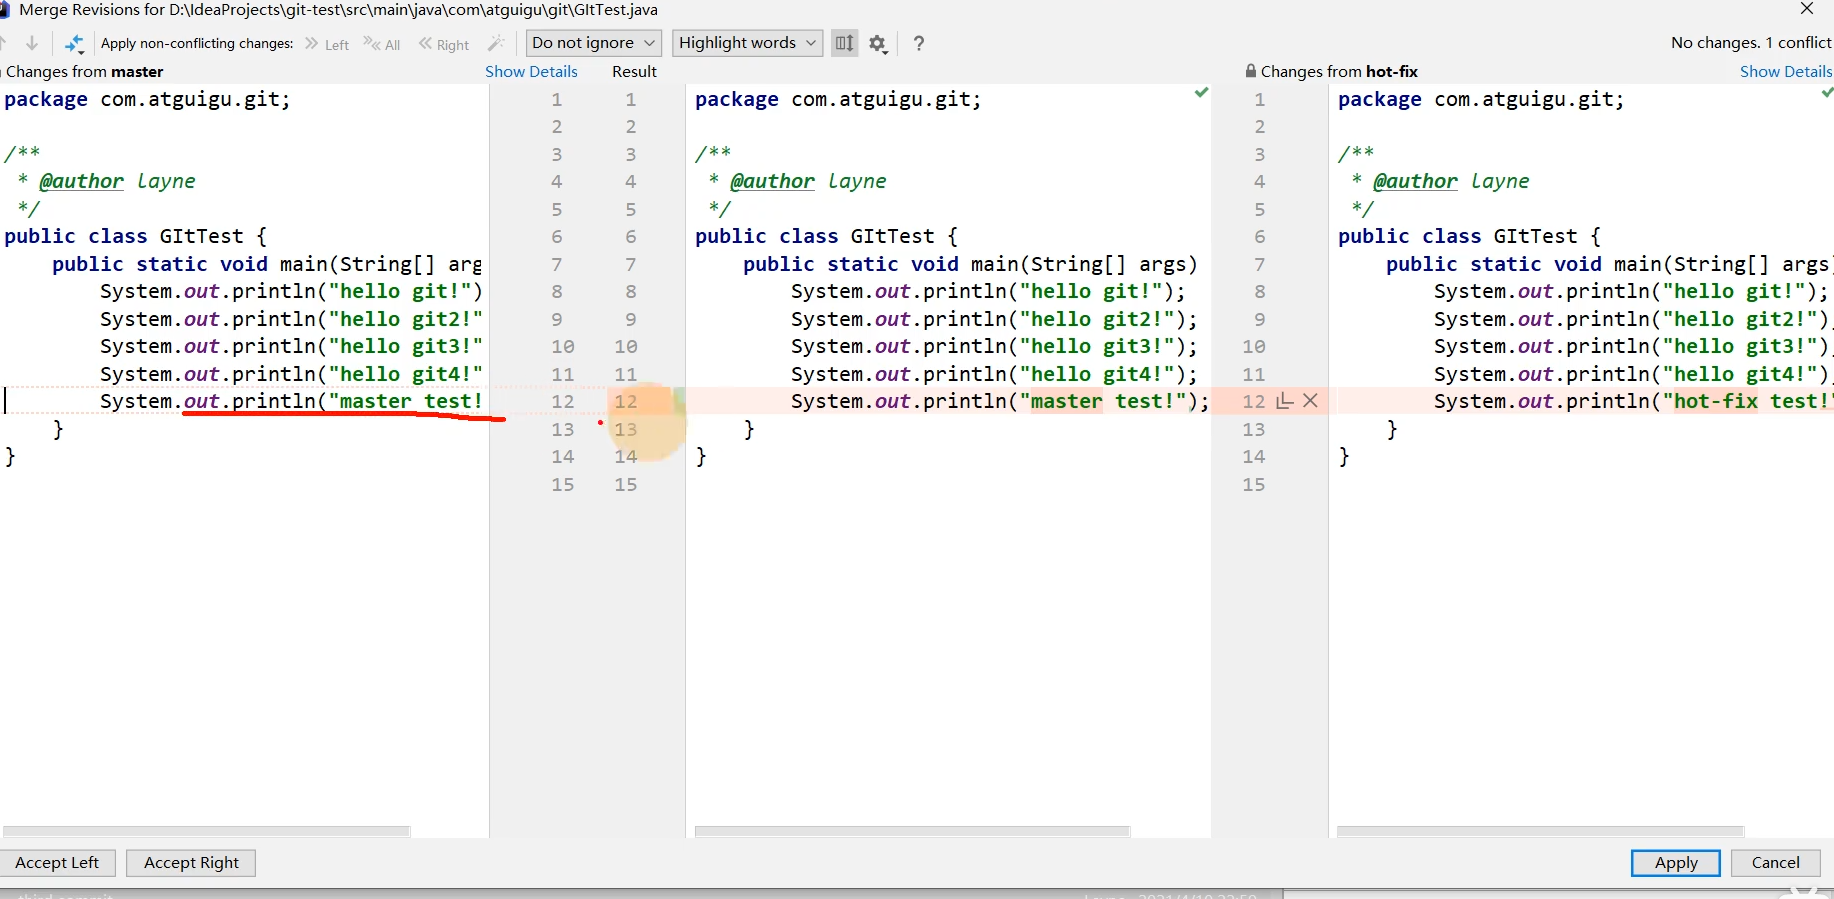Click the lock icon beside Changes from hot-fix
Screen dimensions: 1834x899
1250,71
